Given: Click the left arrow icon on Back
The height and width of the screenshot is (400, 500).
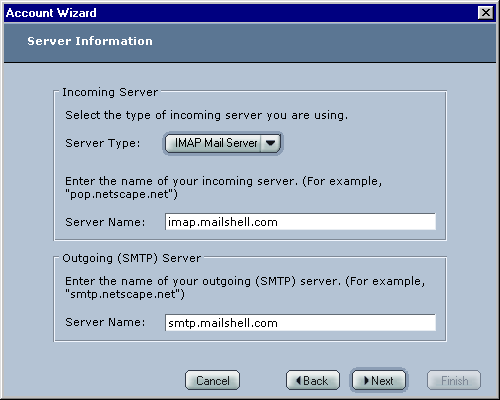Looking at the screenshot, I should click(x=298, y=380).
